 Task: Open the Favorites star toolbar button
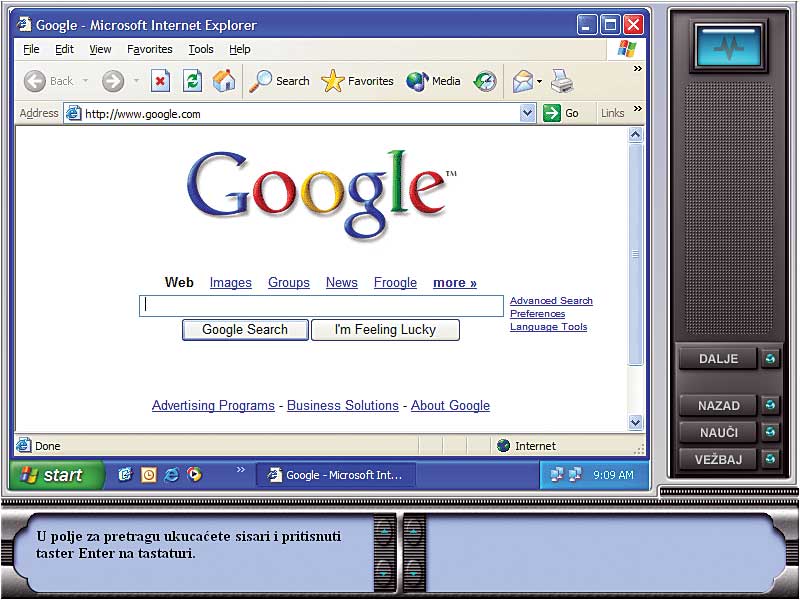[358, 81]
